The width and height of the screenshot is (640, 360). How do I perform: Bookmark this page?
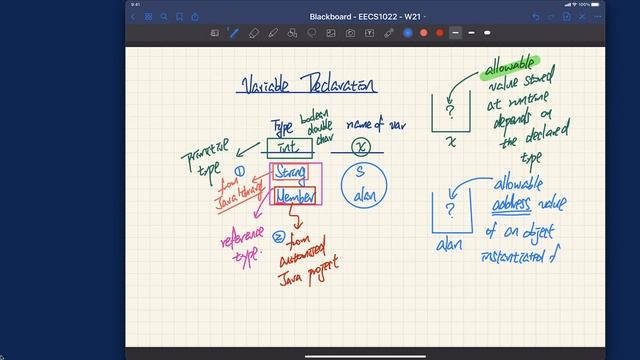pos(180,17)
